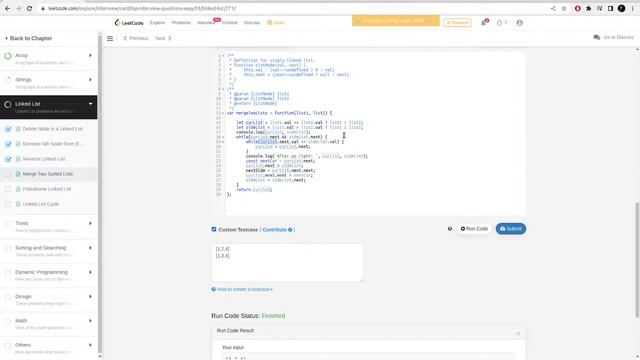Open the Store nav item
640x360 pixels.
pyautogui.click(x=276, y=23)
